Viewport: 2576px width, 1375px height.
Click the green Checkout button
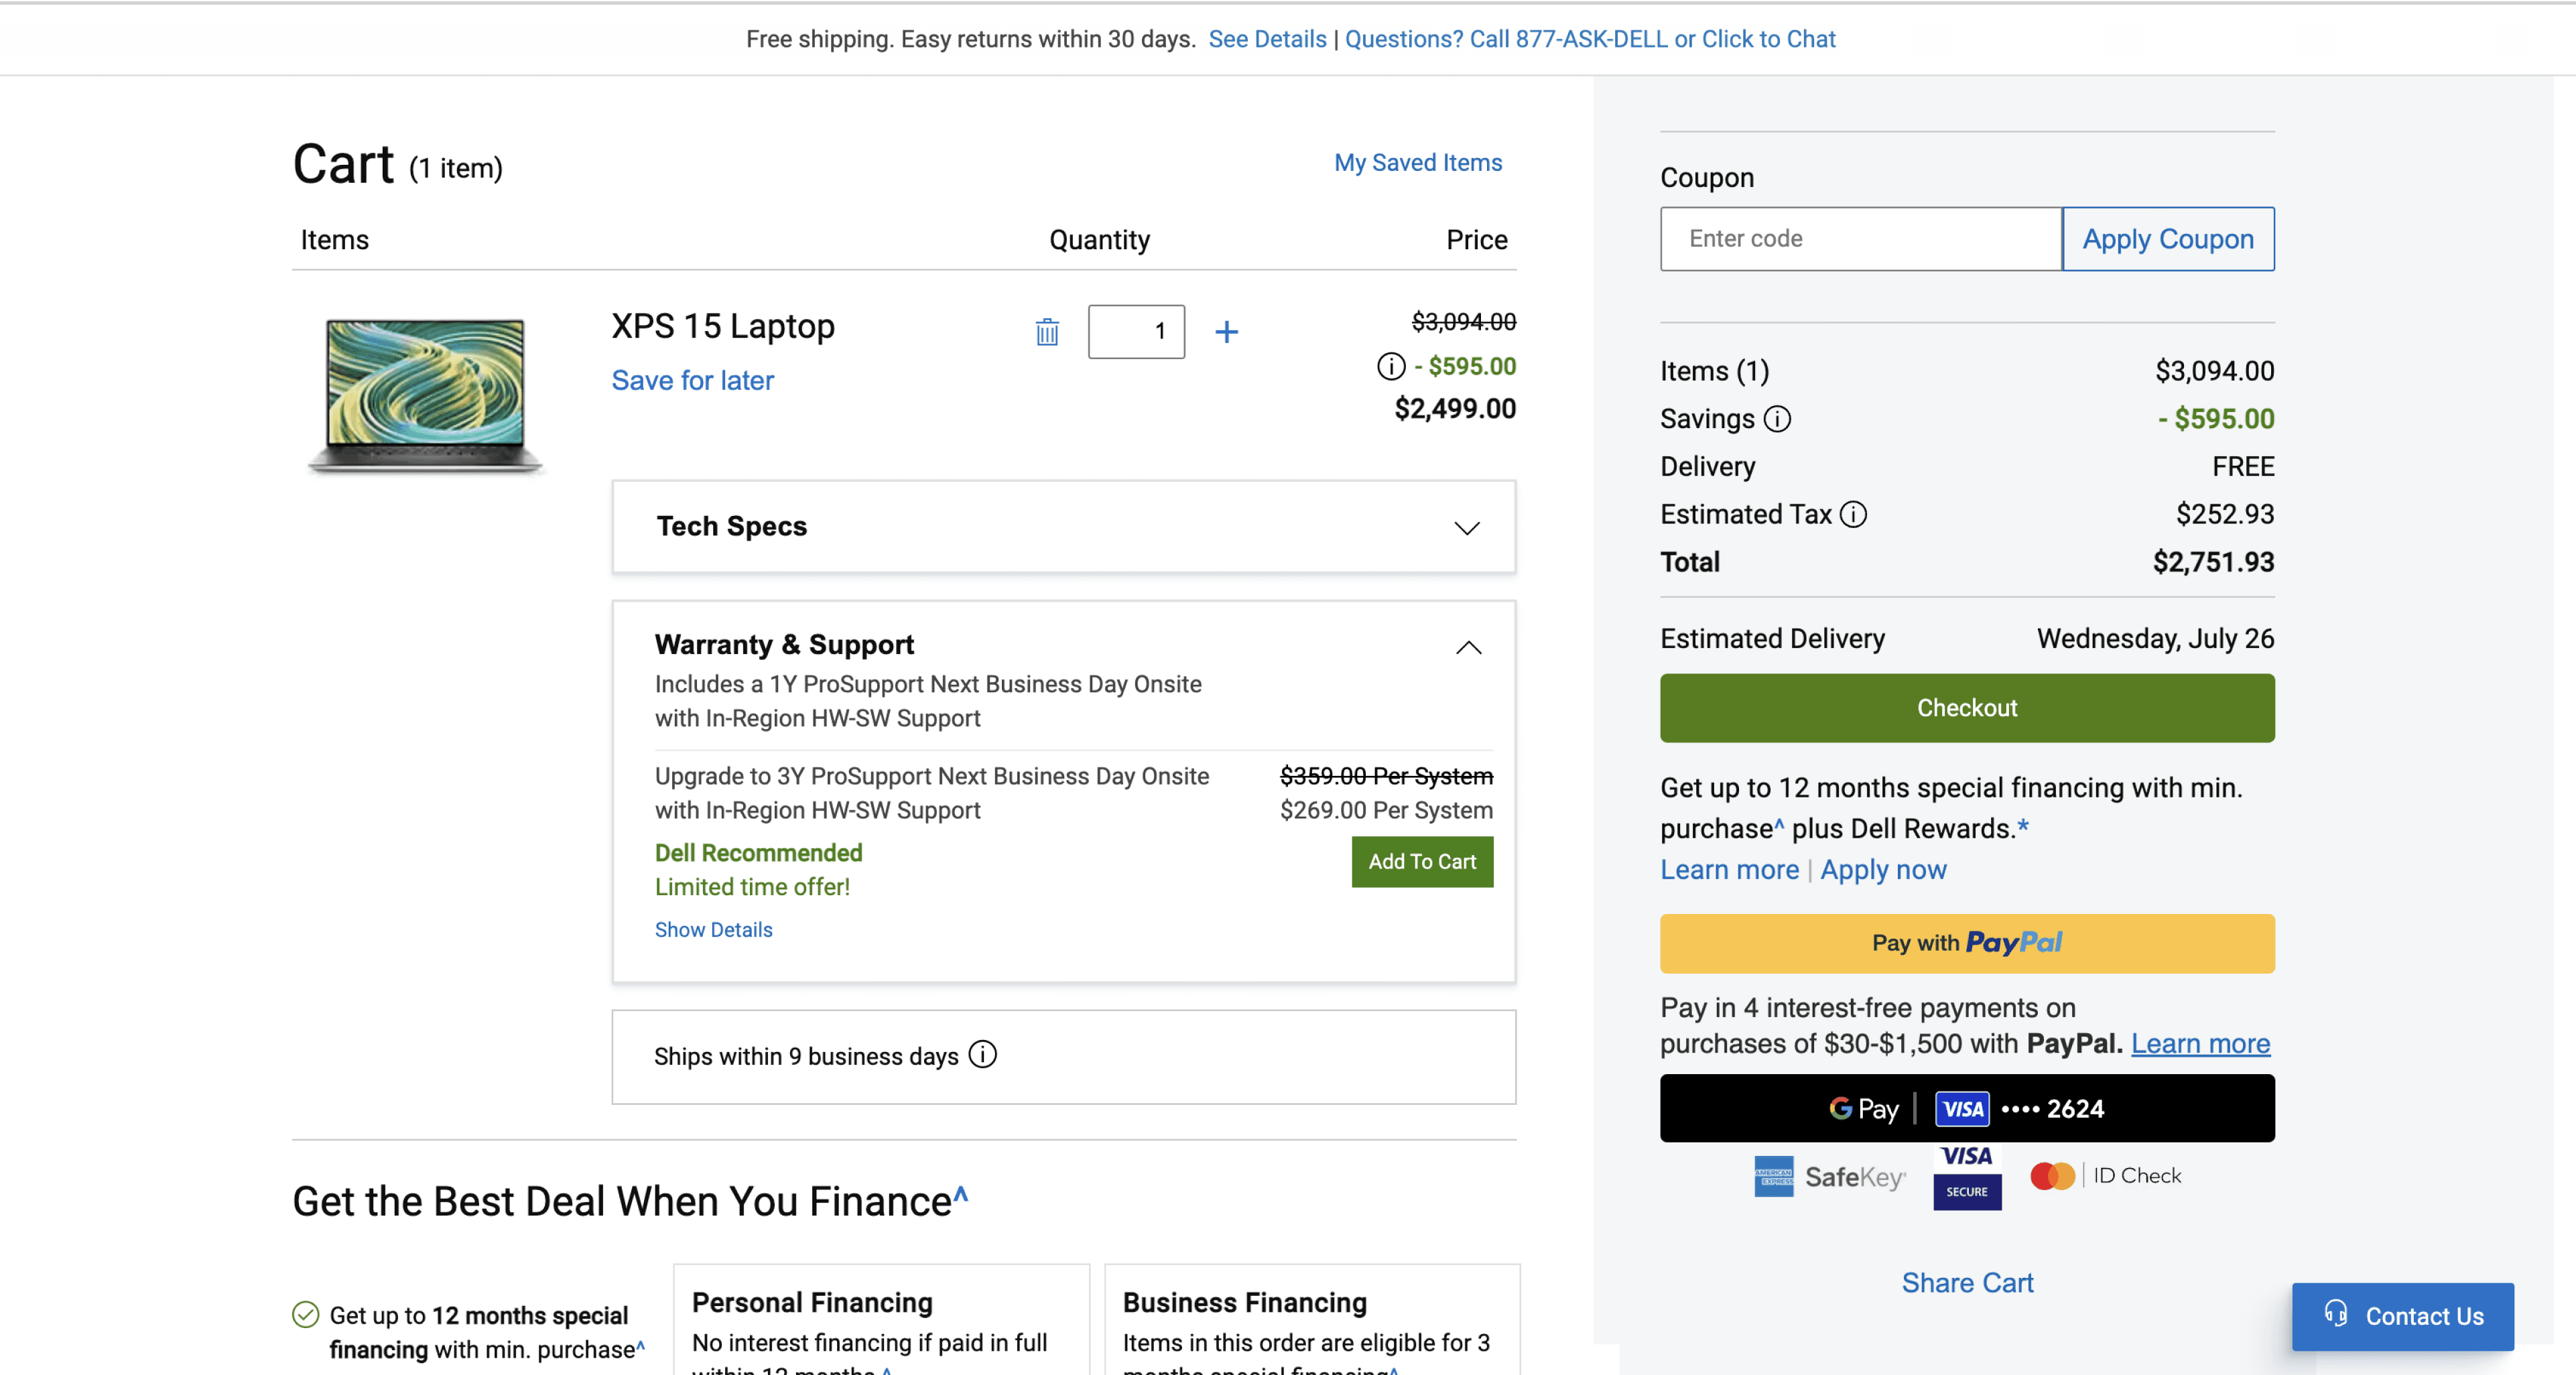1967,708
